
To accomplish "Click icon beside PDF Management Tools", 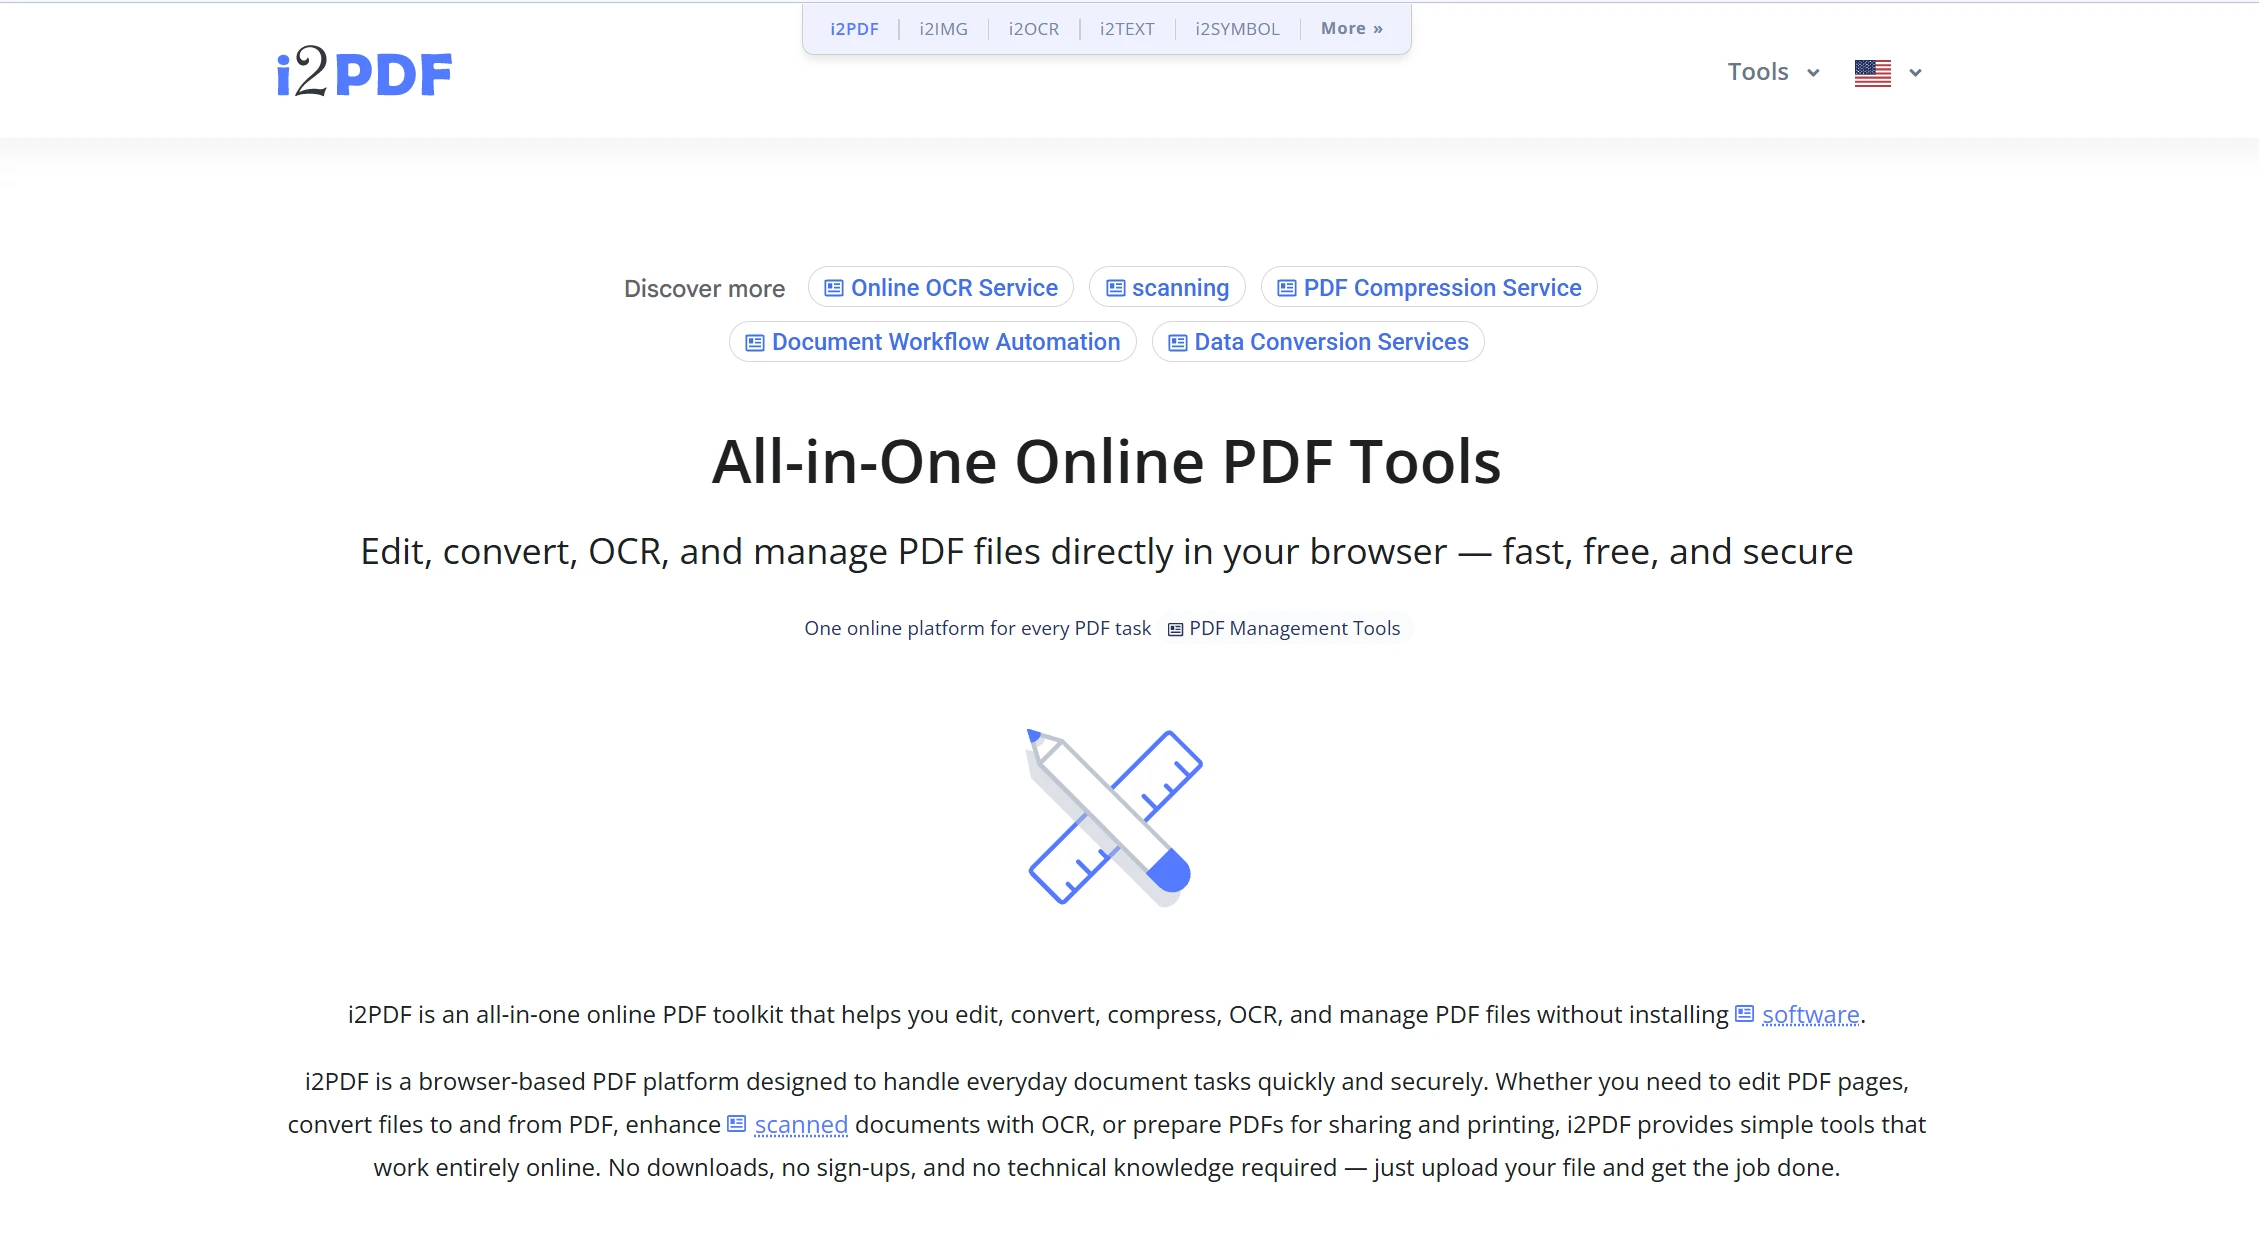I will click(x=1176, y=629).
